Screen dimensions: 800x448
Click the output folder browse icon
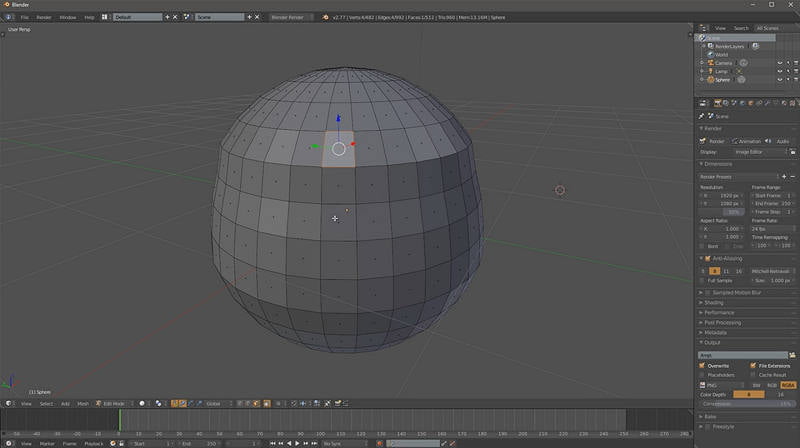pyautogui.click(x=791, y=355)
